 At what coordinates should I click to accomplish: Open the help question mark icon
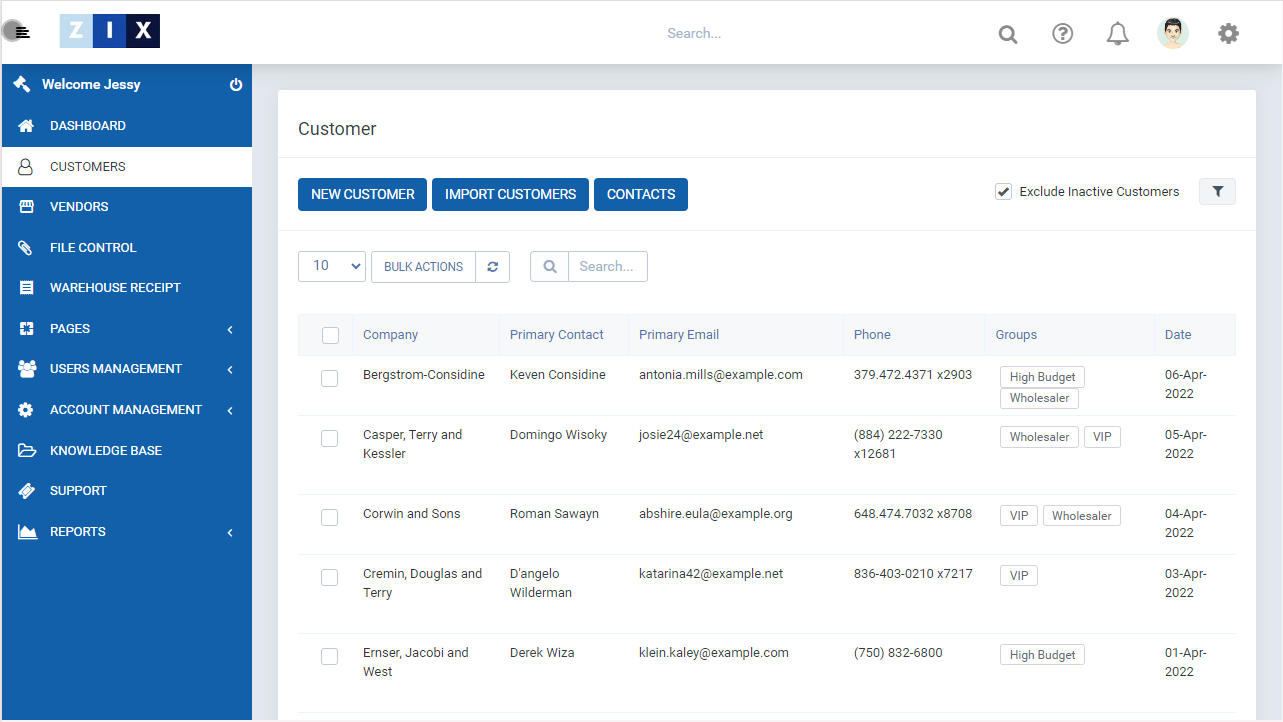click(x=1063, y=34)
